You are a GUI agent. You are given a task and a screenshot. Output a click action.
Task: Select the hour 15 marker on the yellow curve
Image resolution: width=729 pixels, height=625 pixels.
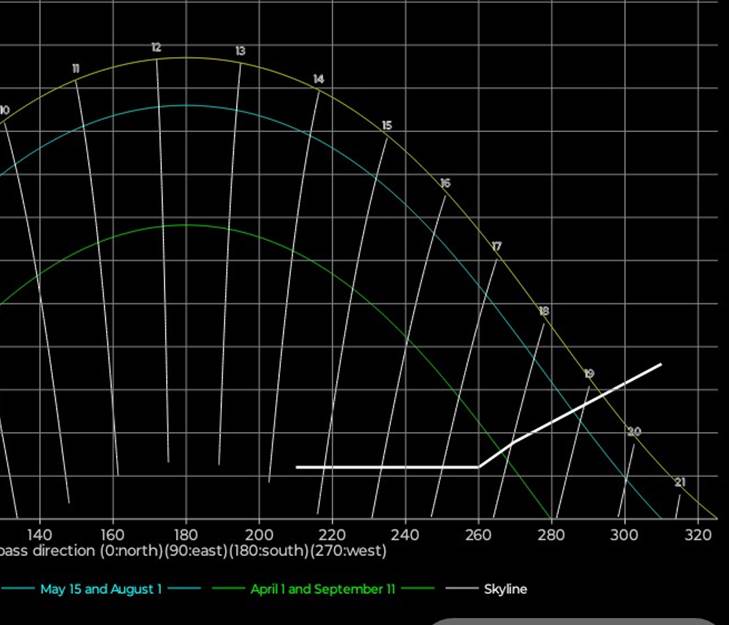point(387,126)
